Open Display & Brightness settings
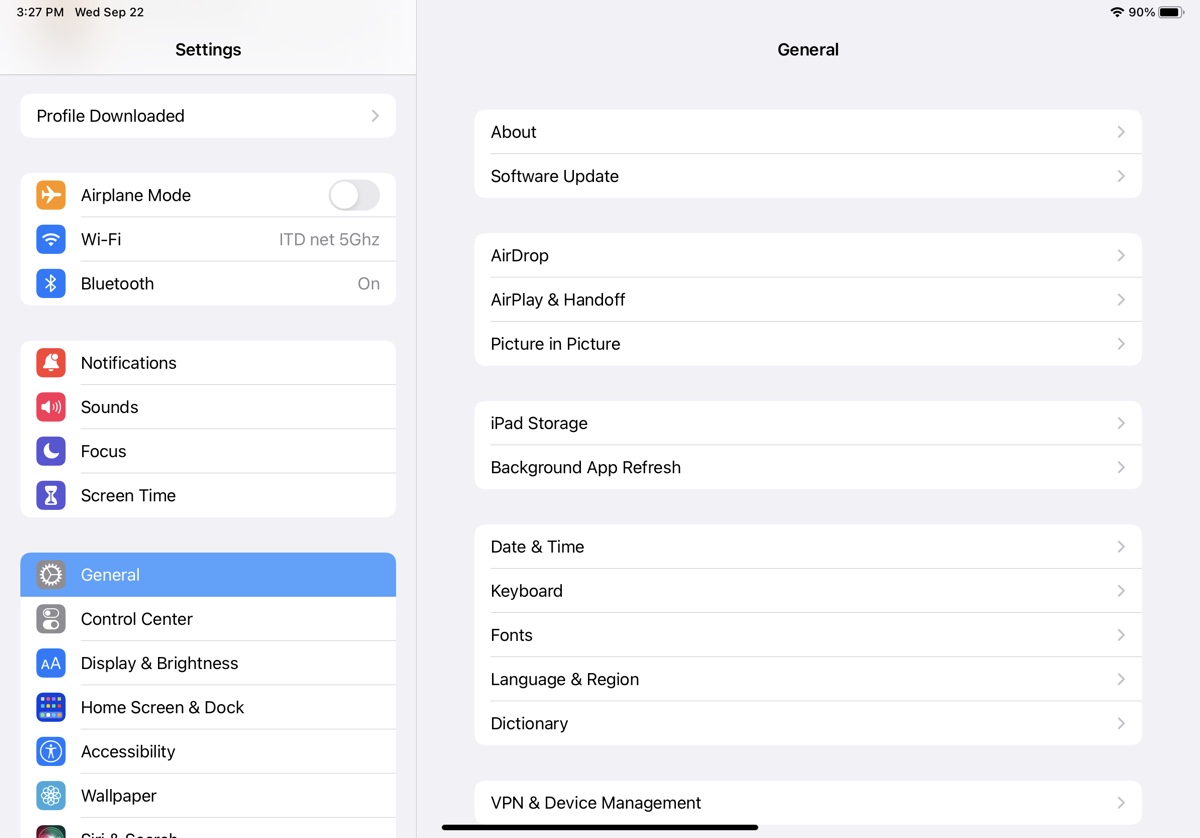 point(160,663)
